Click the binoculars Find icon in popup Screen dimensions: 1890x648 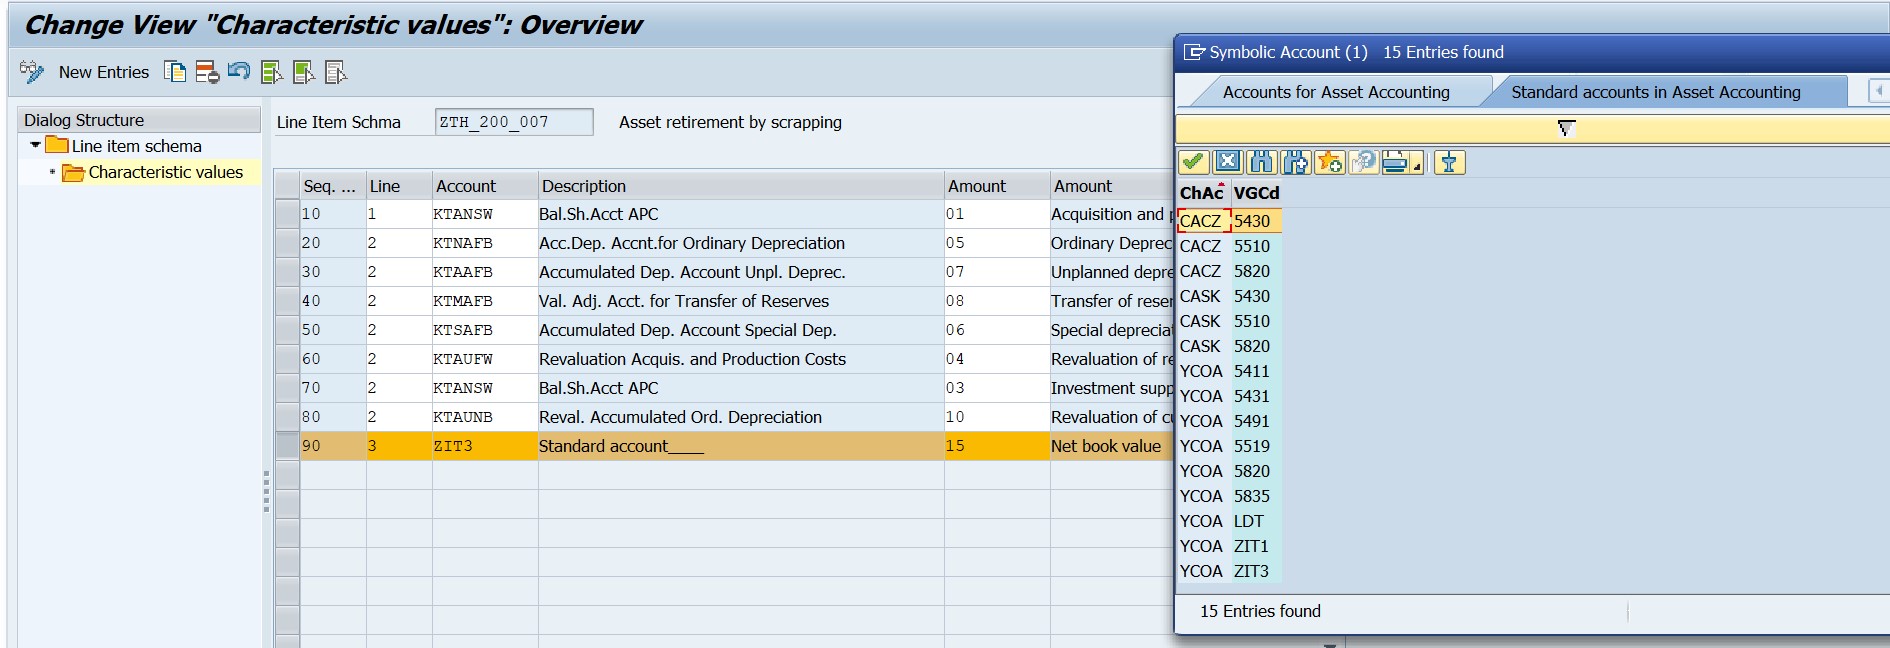pos(1261,162)
